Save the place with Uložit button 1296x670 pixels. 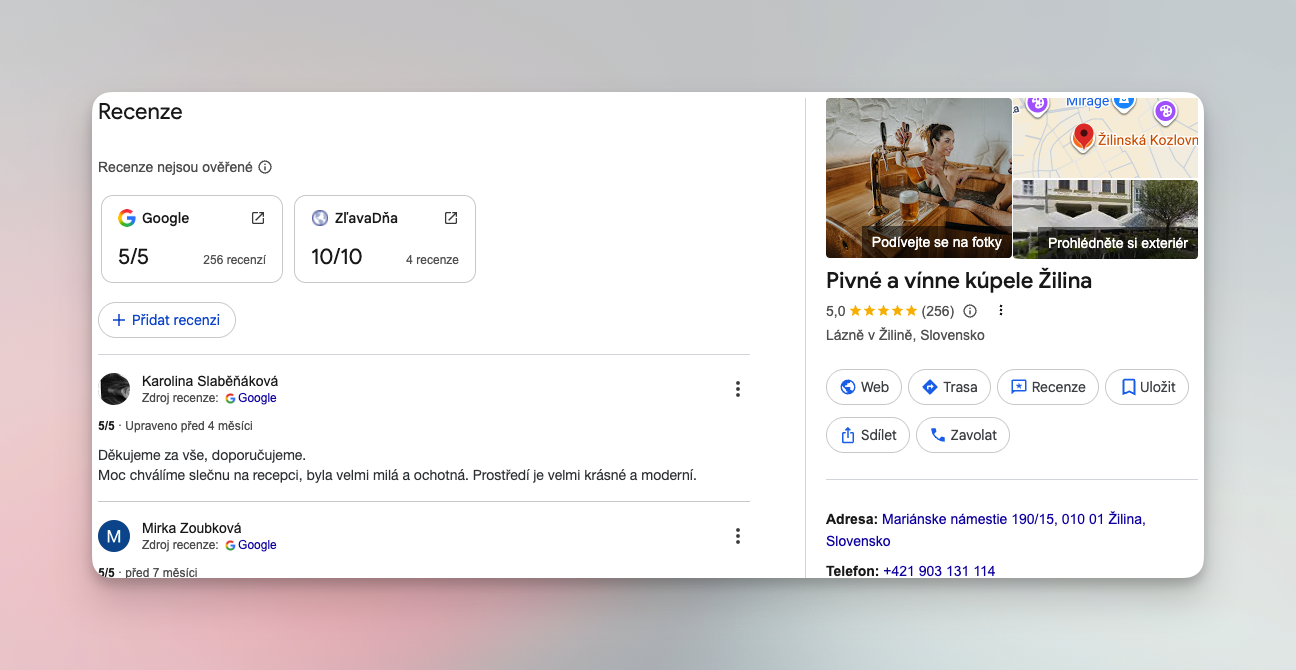[1146, 387]
